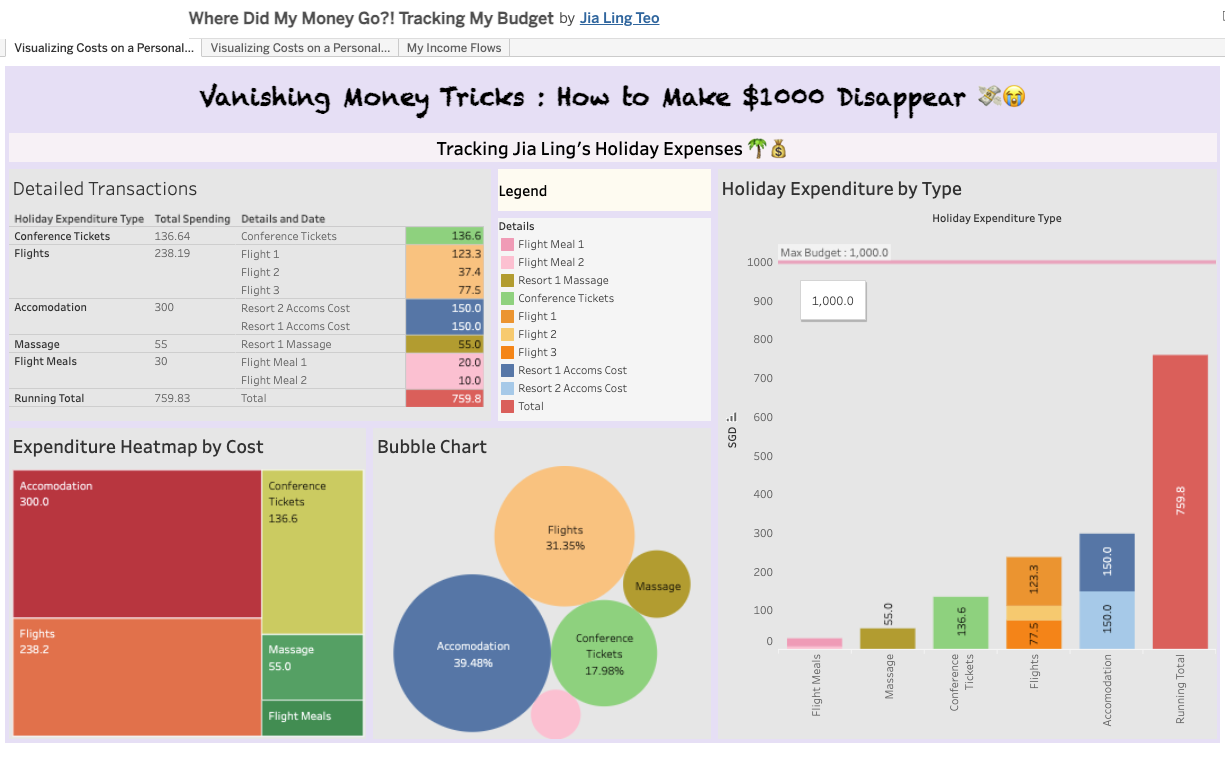Click the red Running Total bar

coord(1180,502)
